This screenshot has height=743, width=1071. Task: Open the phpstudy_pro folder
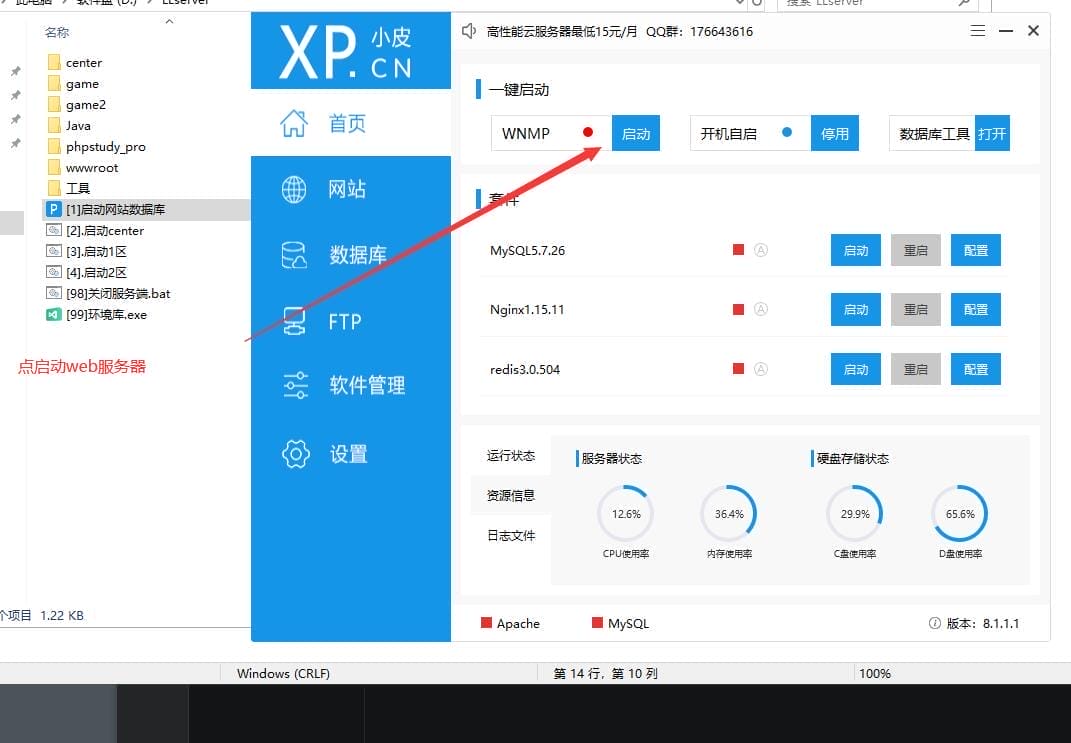pos(105,147)
